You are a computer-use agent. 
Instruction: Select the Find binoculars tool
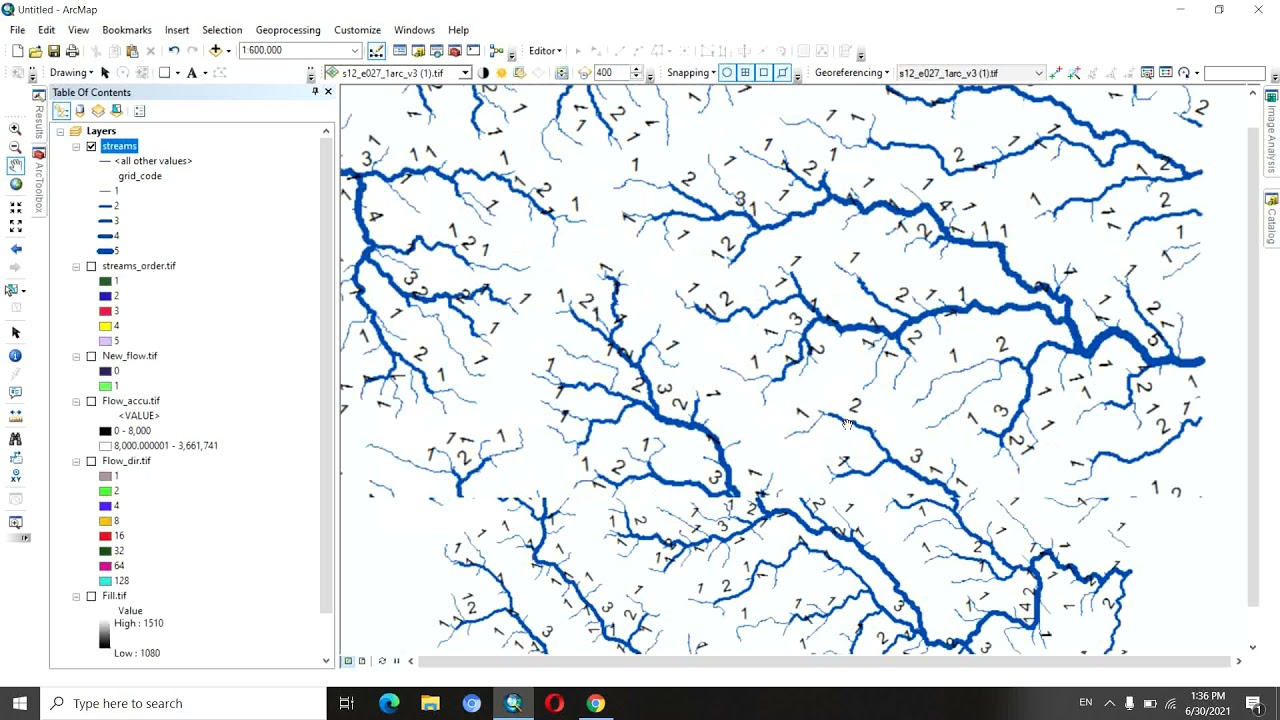tap(15, 438)
